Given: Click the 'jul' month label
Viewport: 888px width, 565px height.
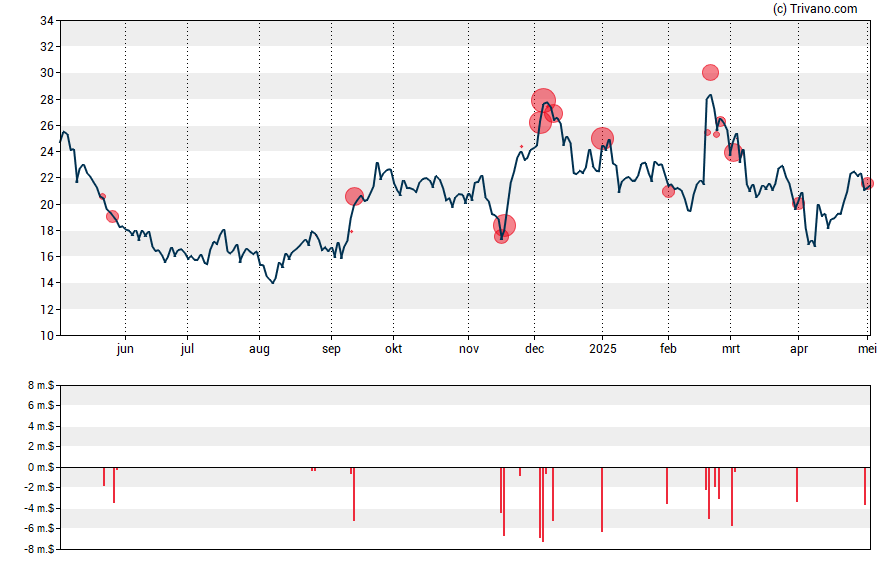Looking at the screenshot, I should 187,349.
